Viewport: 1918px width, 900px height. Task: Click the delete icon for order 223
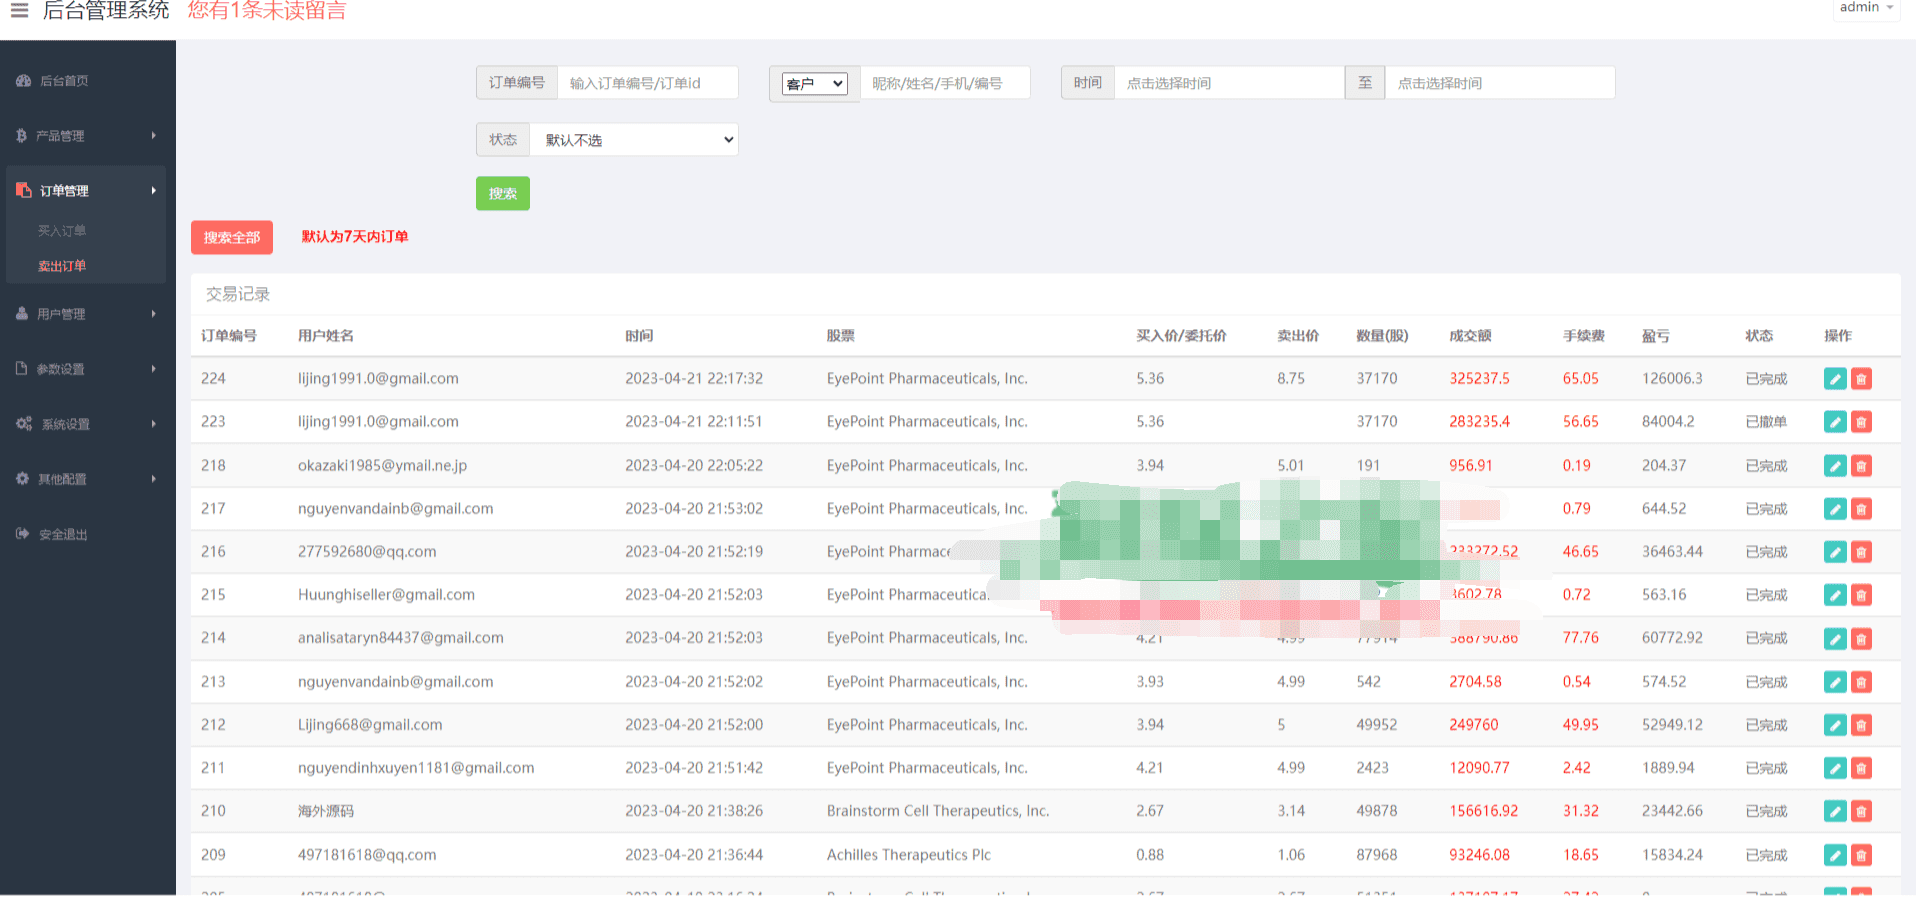(1861, 422)
